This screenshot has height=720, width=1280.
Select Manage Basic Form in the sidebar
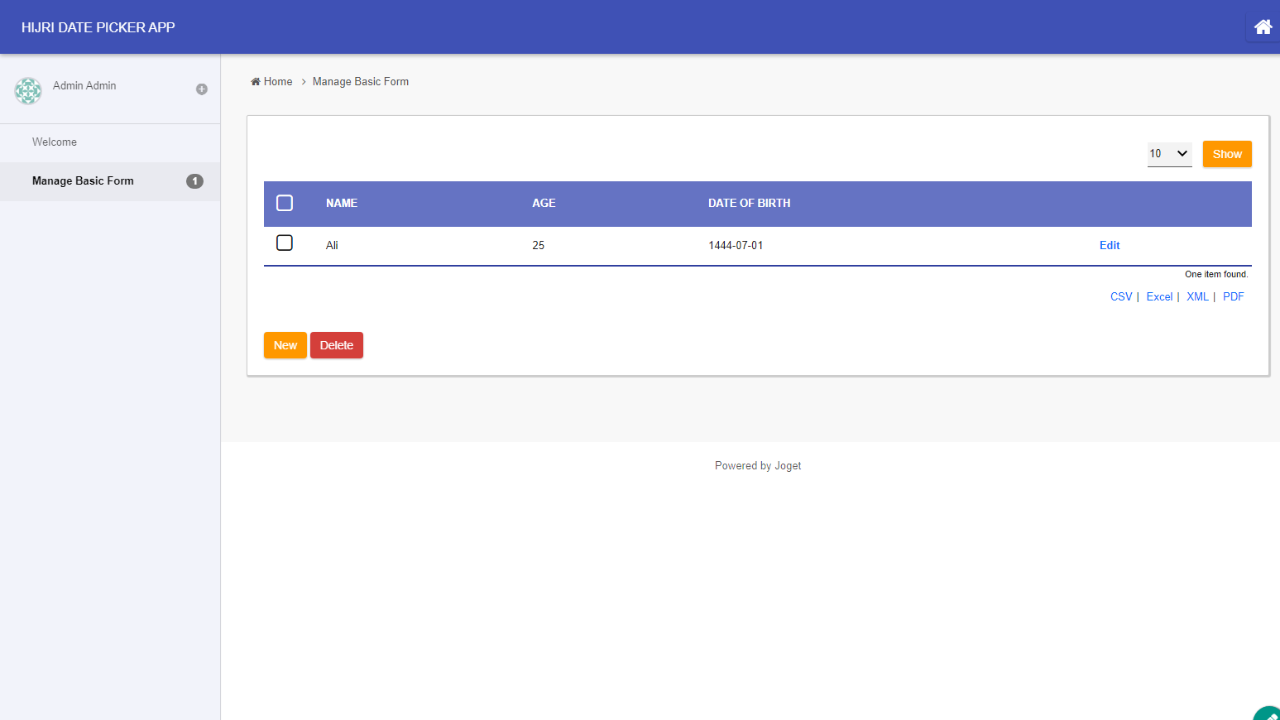(83, 181)
